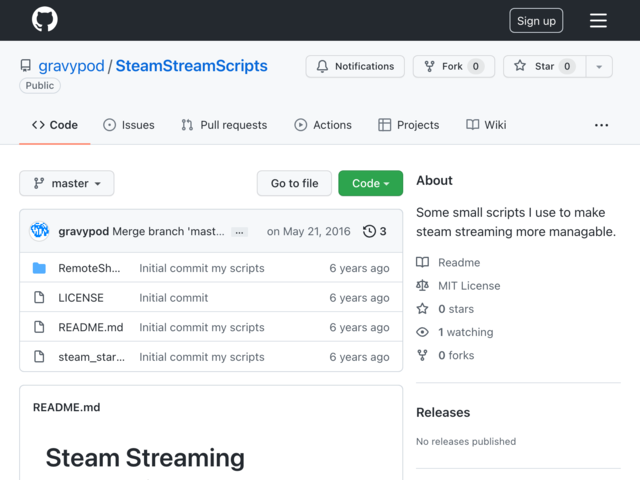Screen dimensions: 640x480
Task: Open the SteamStreamScripts repository link
Action: click(191, 66)
